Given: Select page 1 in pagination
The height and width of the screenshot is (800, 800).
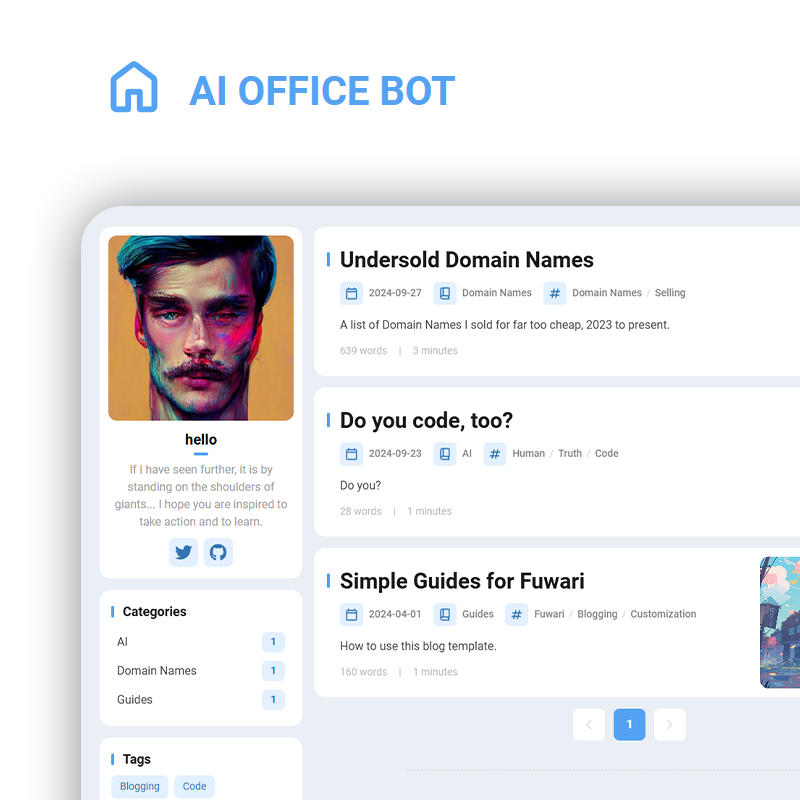Looking at the screenshot, I should [x=630, y=724].
